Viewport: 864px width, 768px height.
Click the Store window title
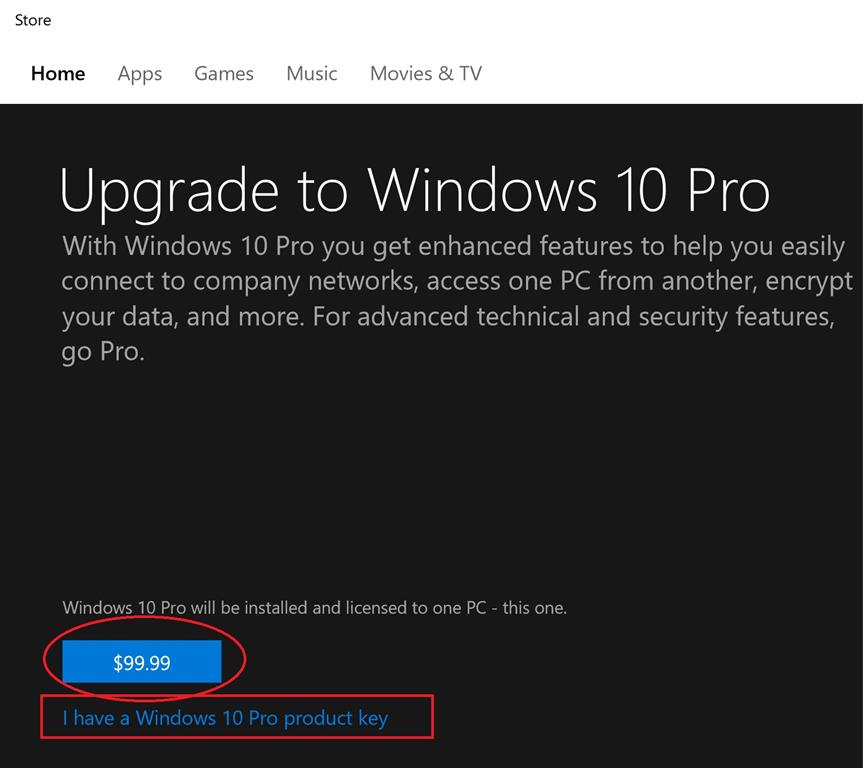click(x=33, y=20)
